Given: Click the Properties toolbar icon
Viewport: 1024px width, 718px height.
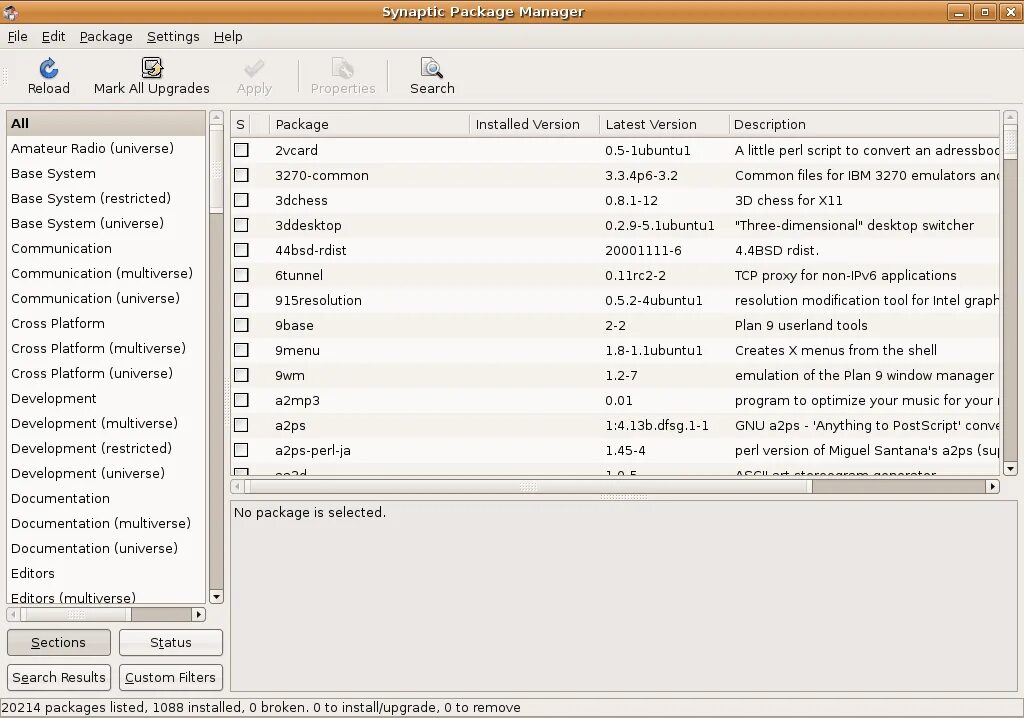Looking at the screenshot, I should coord(343,69).
